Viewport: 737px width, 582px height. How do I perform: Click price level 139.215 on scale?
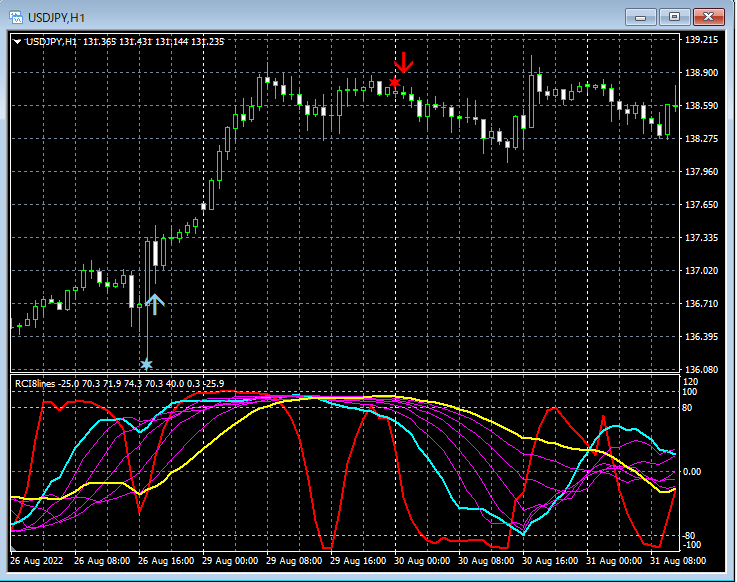pos(701,39)
